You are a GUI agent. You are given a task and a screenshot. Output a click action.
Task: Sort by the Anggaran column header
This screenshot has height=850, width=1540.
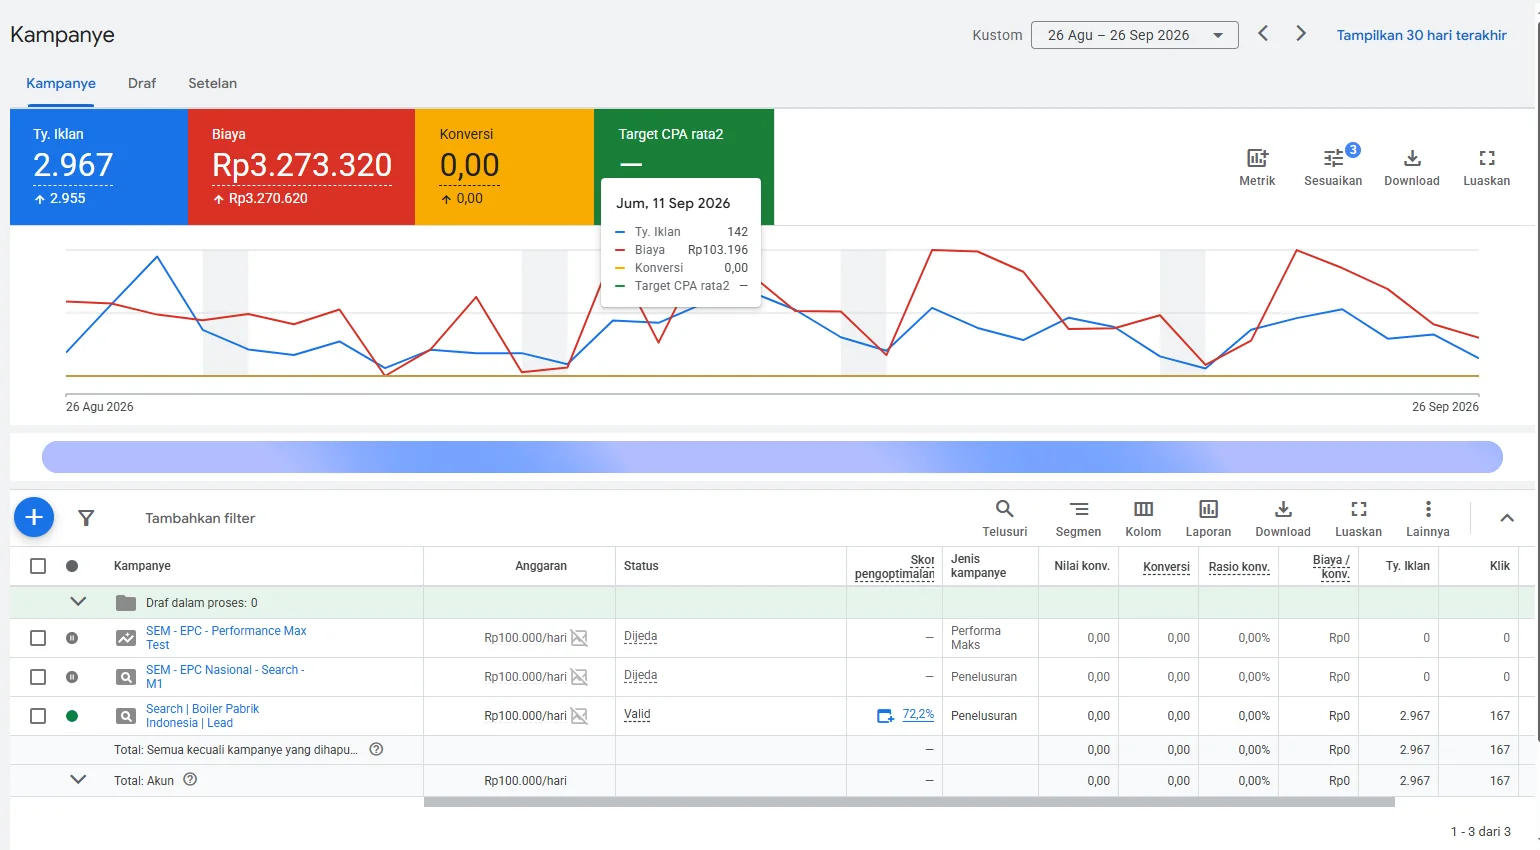click(541, 566)
